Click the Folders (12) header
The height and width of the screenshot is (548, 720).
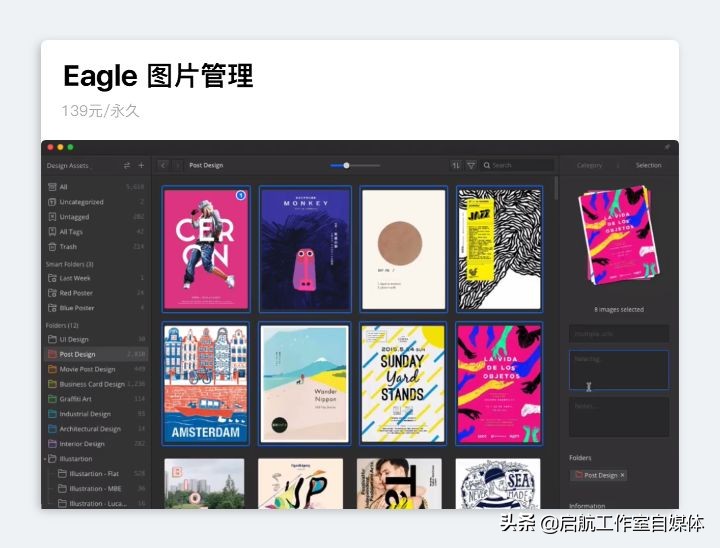pos(62,325)
